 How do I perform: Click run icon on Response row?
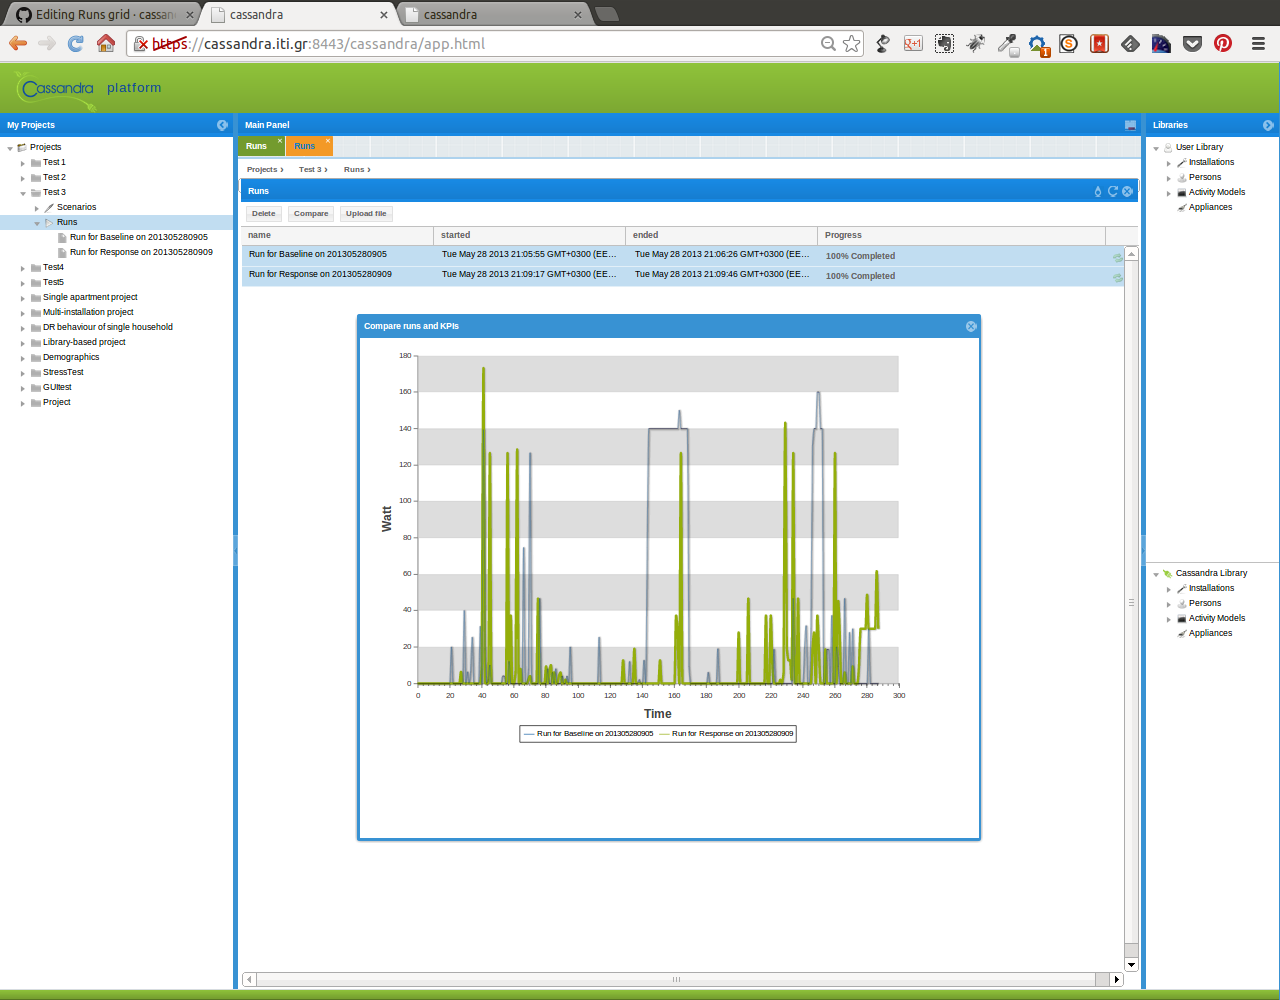tap(1118, 277)
